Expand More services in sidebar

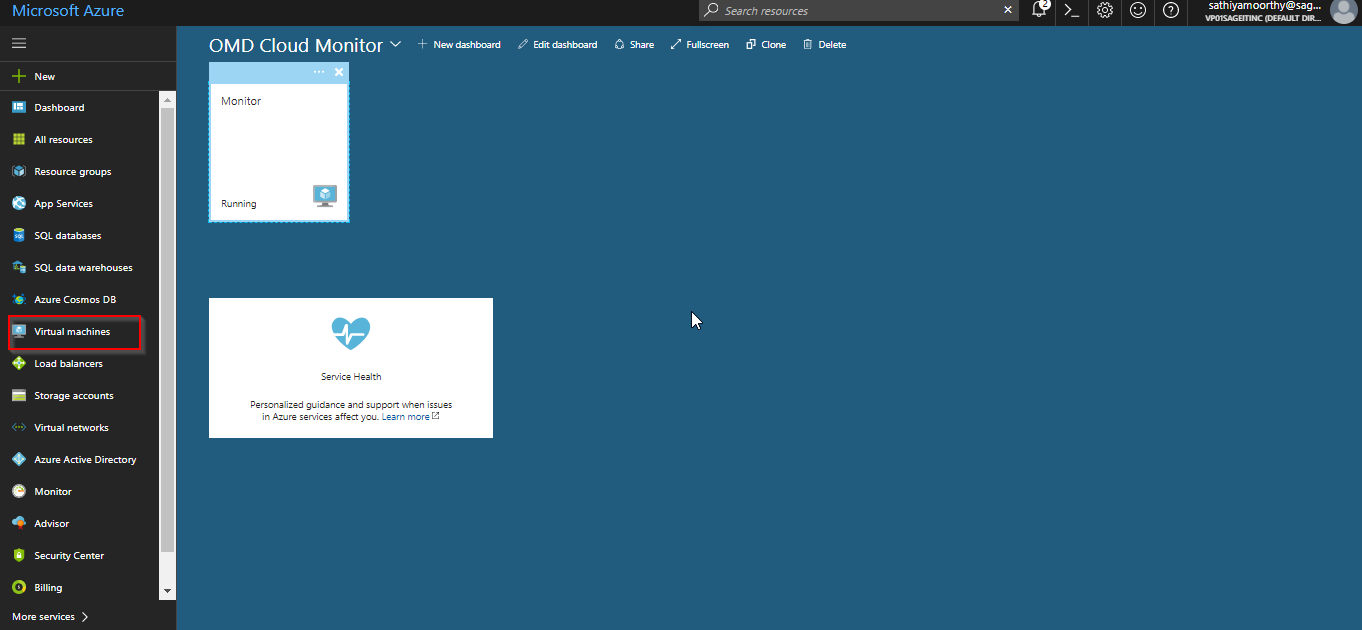(50, 617)
